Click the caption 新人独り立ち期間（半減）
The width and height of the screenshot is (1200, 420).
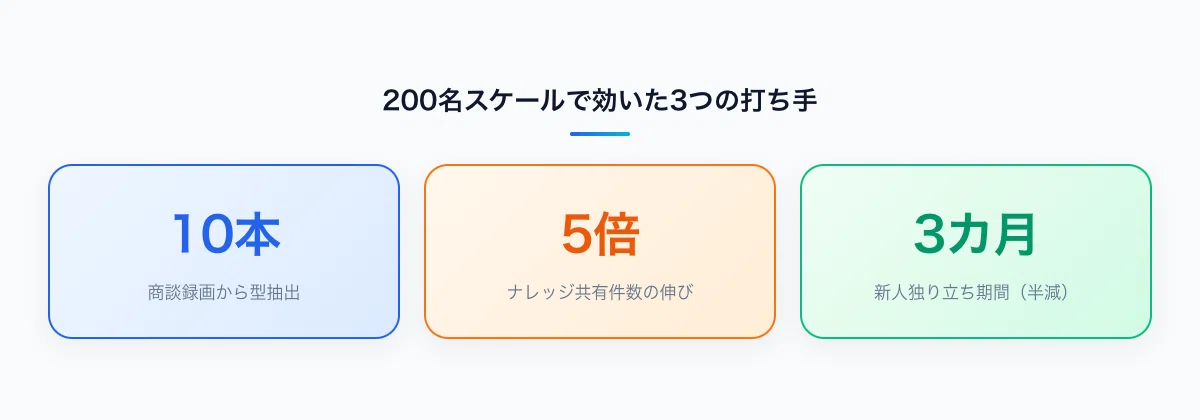click(976, 294)
